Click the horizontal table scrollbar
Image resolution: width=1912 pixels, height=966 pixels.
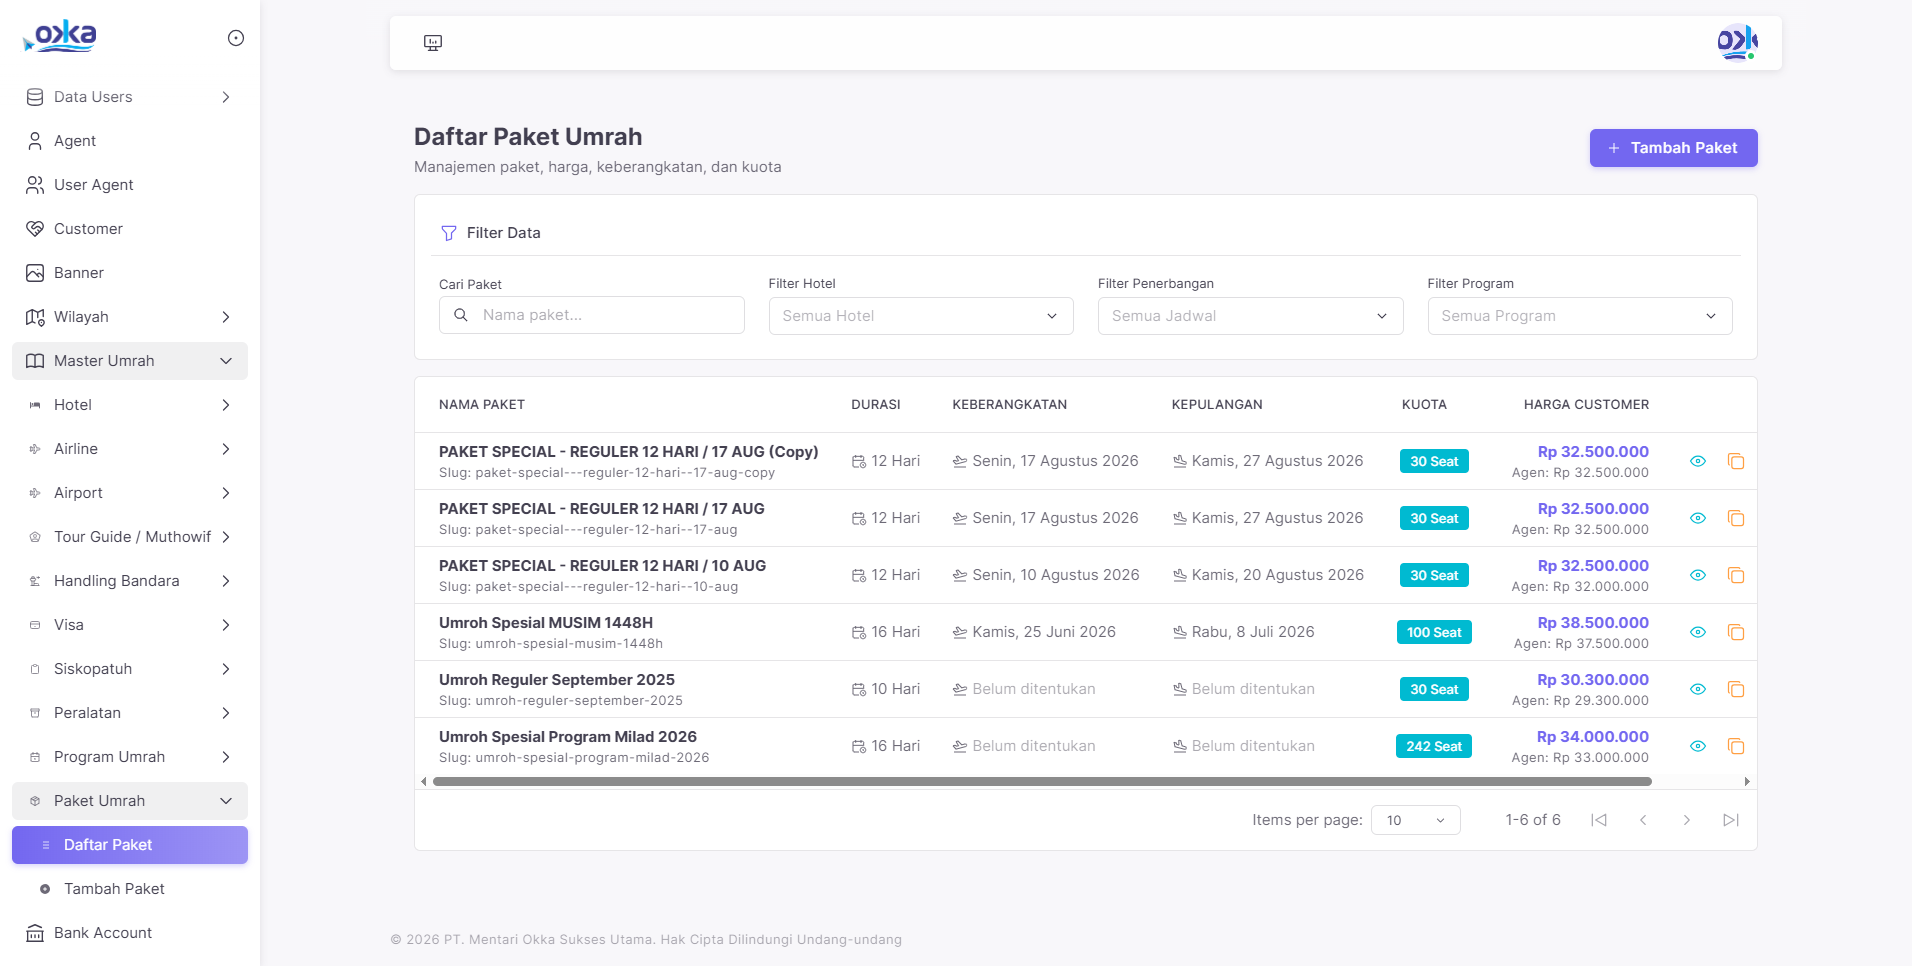click(1042, 782)
